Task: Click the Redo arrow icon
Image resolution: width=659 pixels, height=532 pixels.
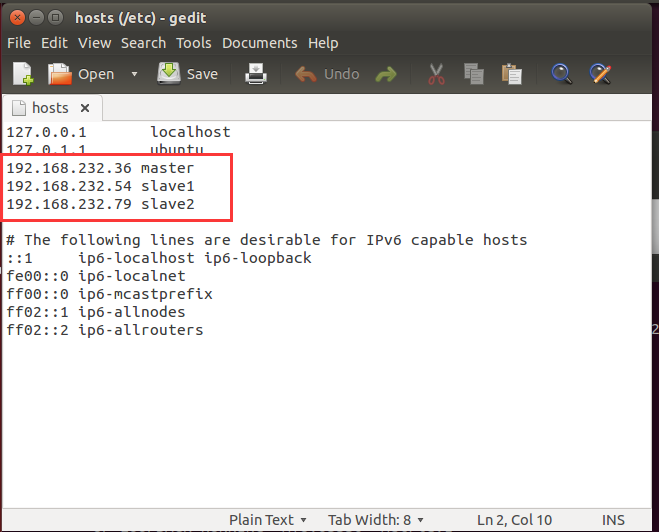Action: (385, 74)
